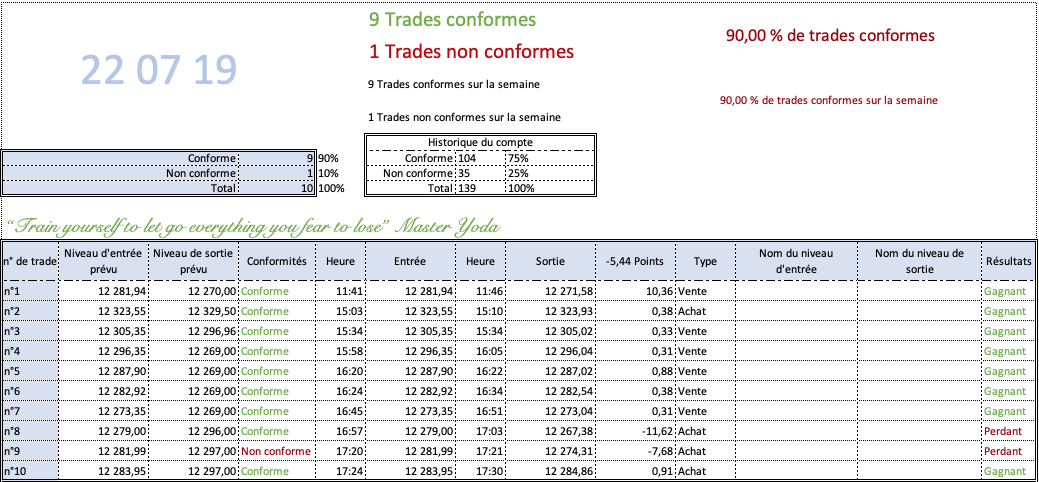Select the Type cell Achat for n°10
1039x482 pixels.
[x=705, y=471]
